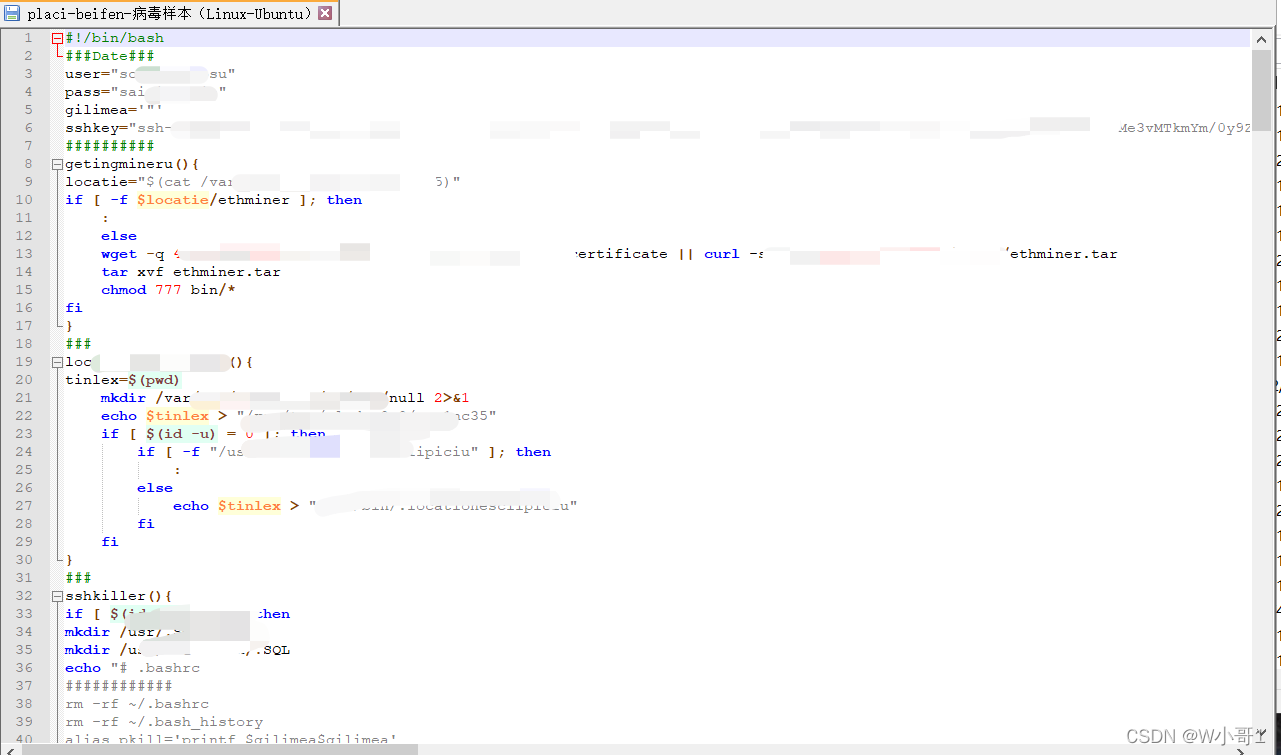Click the '###Date###' comment line

click(110, 56)
